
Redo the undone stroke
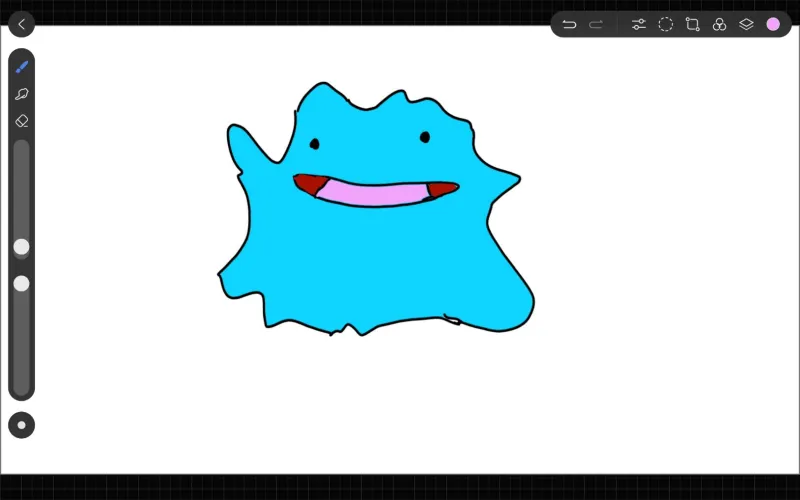pyautogui.click(x=596, y=24)
